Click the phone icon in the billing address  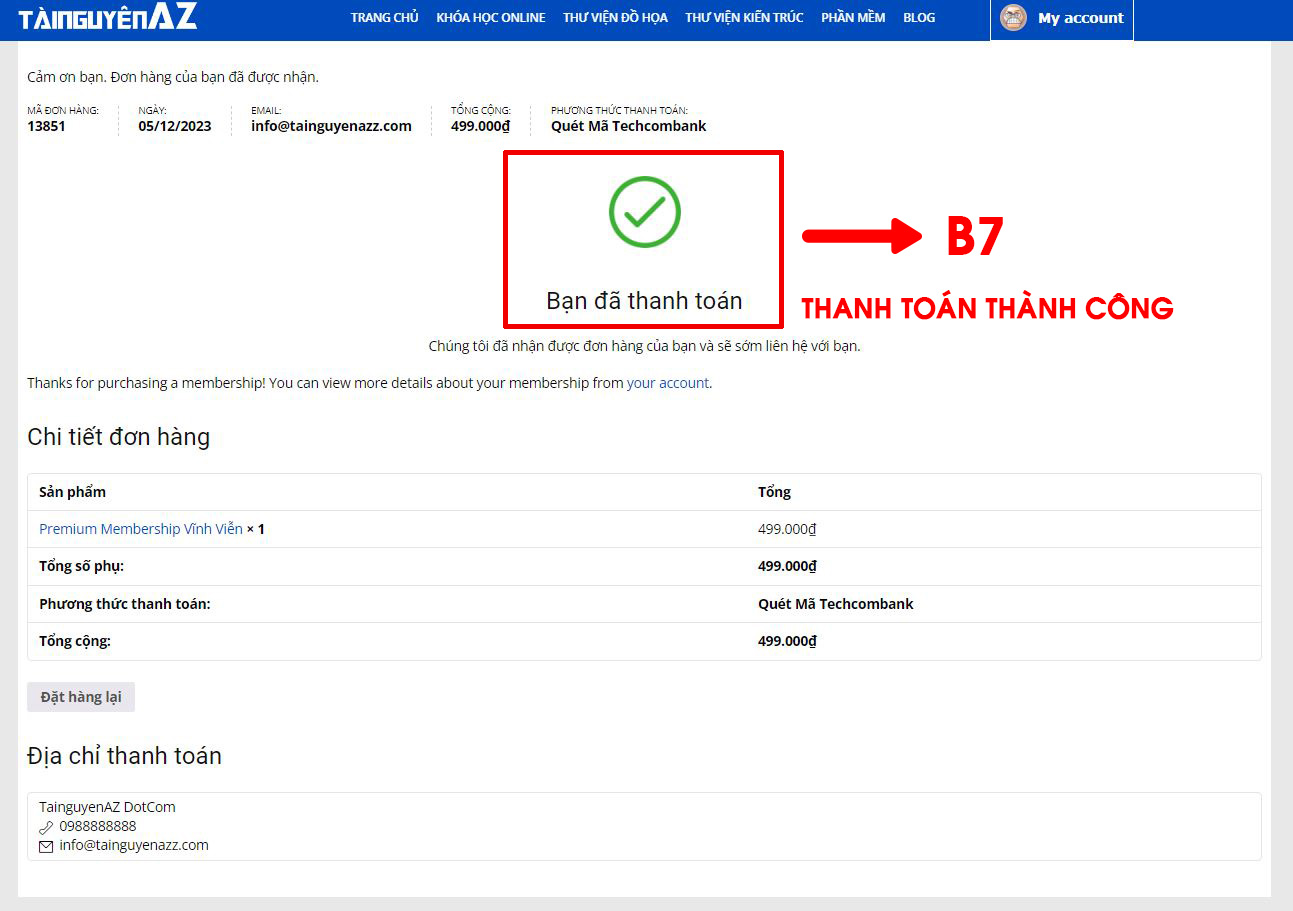pyautogui.click(x=46, y=827)
